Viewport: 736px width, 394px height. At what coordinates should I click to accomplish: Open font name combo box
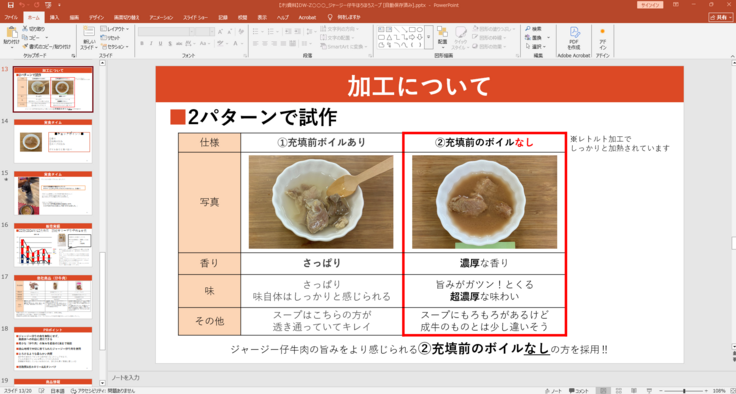[167, 31]
